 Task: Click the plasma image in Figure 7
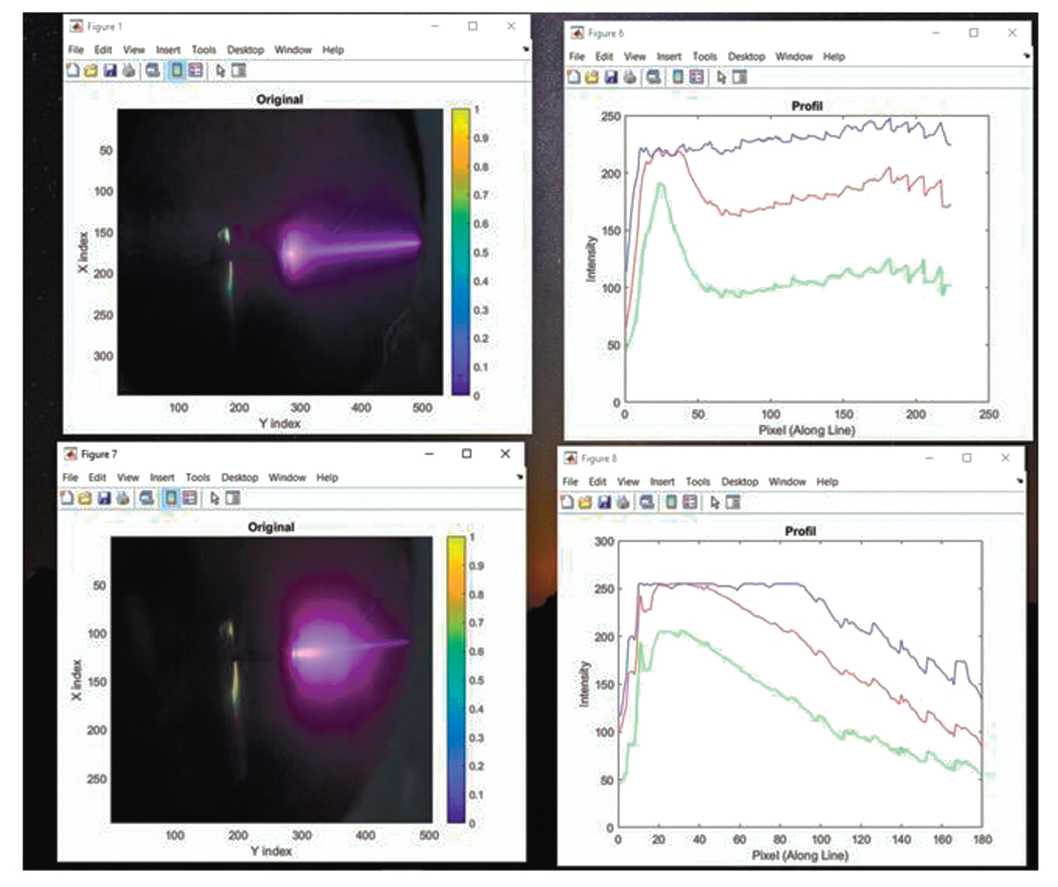(x=271, y=680)
